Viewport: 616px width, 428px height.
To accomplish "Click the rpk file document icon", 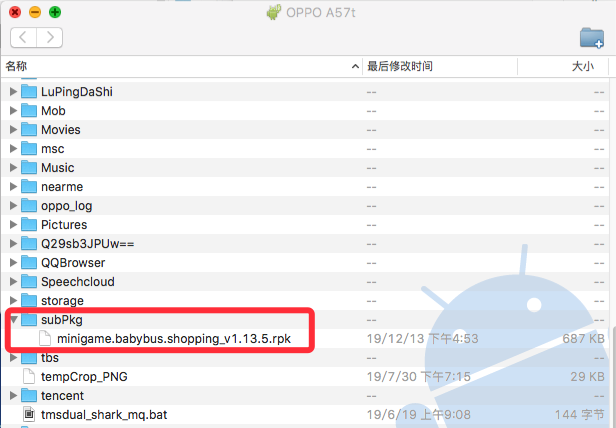I will click(x=45, y=338).
